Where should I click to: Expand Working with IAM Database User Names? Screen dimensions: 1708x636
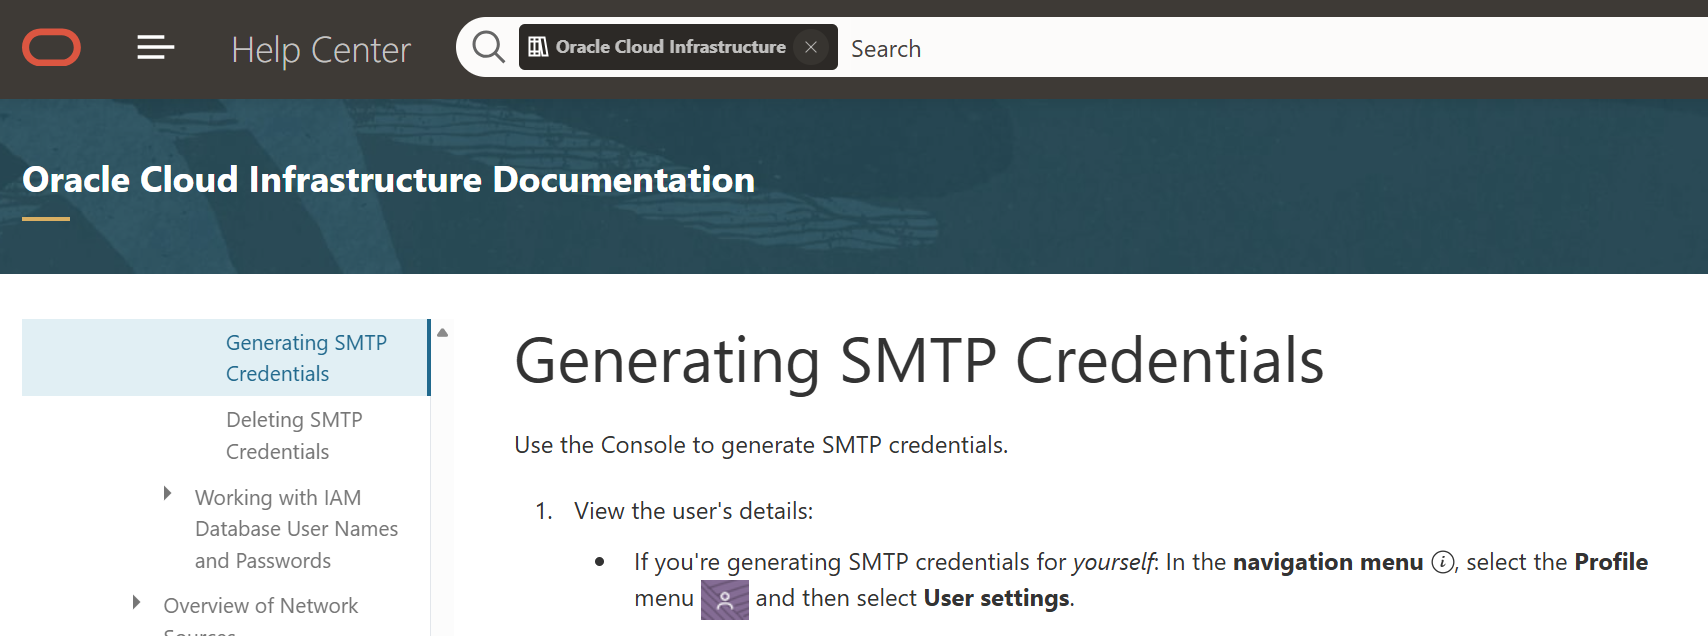click(x=167, y=494)
